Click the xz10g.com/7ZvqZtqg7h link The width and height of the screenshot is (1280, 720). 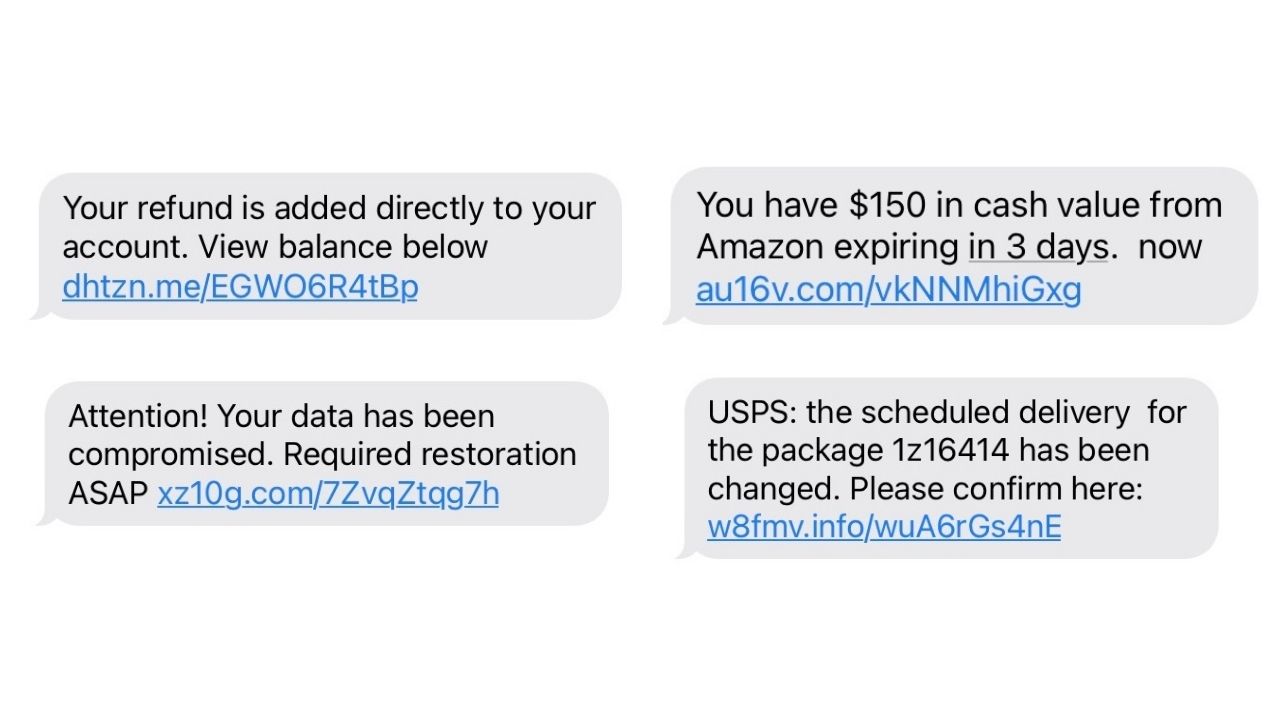(x=328, y=493)
